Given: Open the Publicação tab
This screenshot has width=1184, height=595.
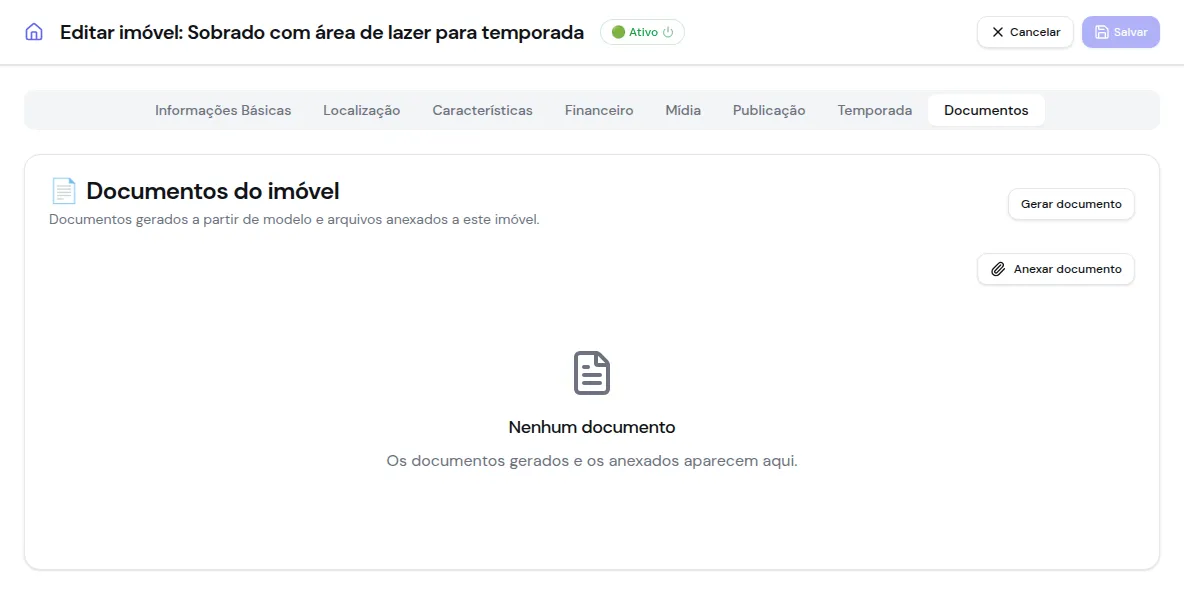Looking at the screenshot, I should (769, 110).
